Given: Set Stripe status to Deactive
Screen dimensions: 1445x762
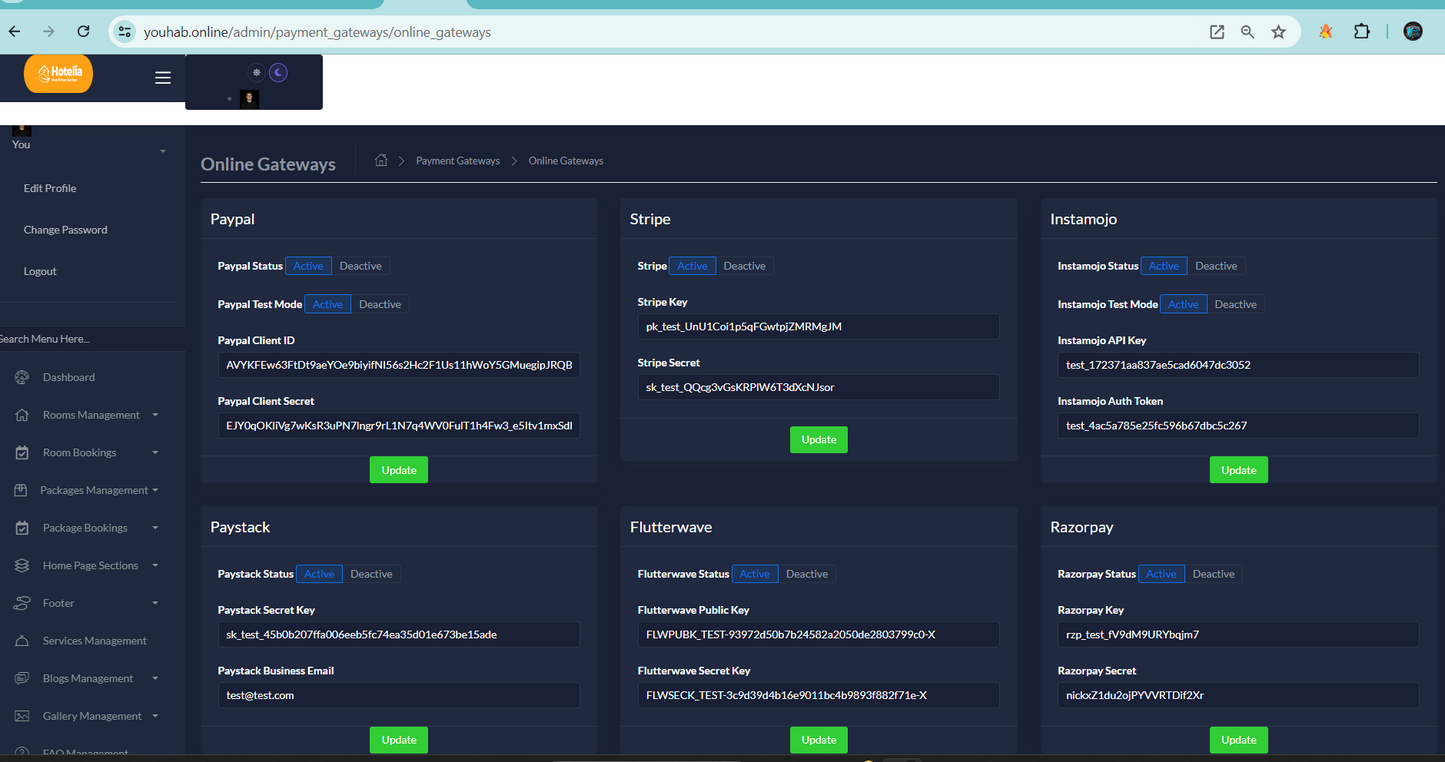Looking at the screenshot, I should click(744, 266).
